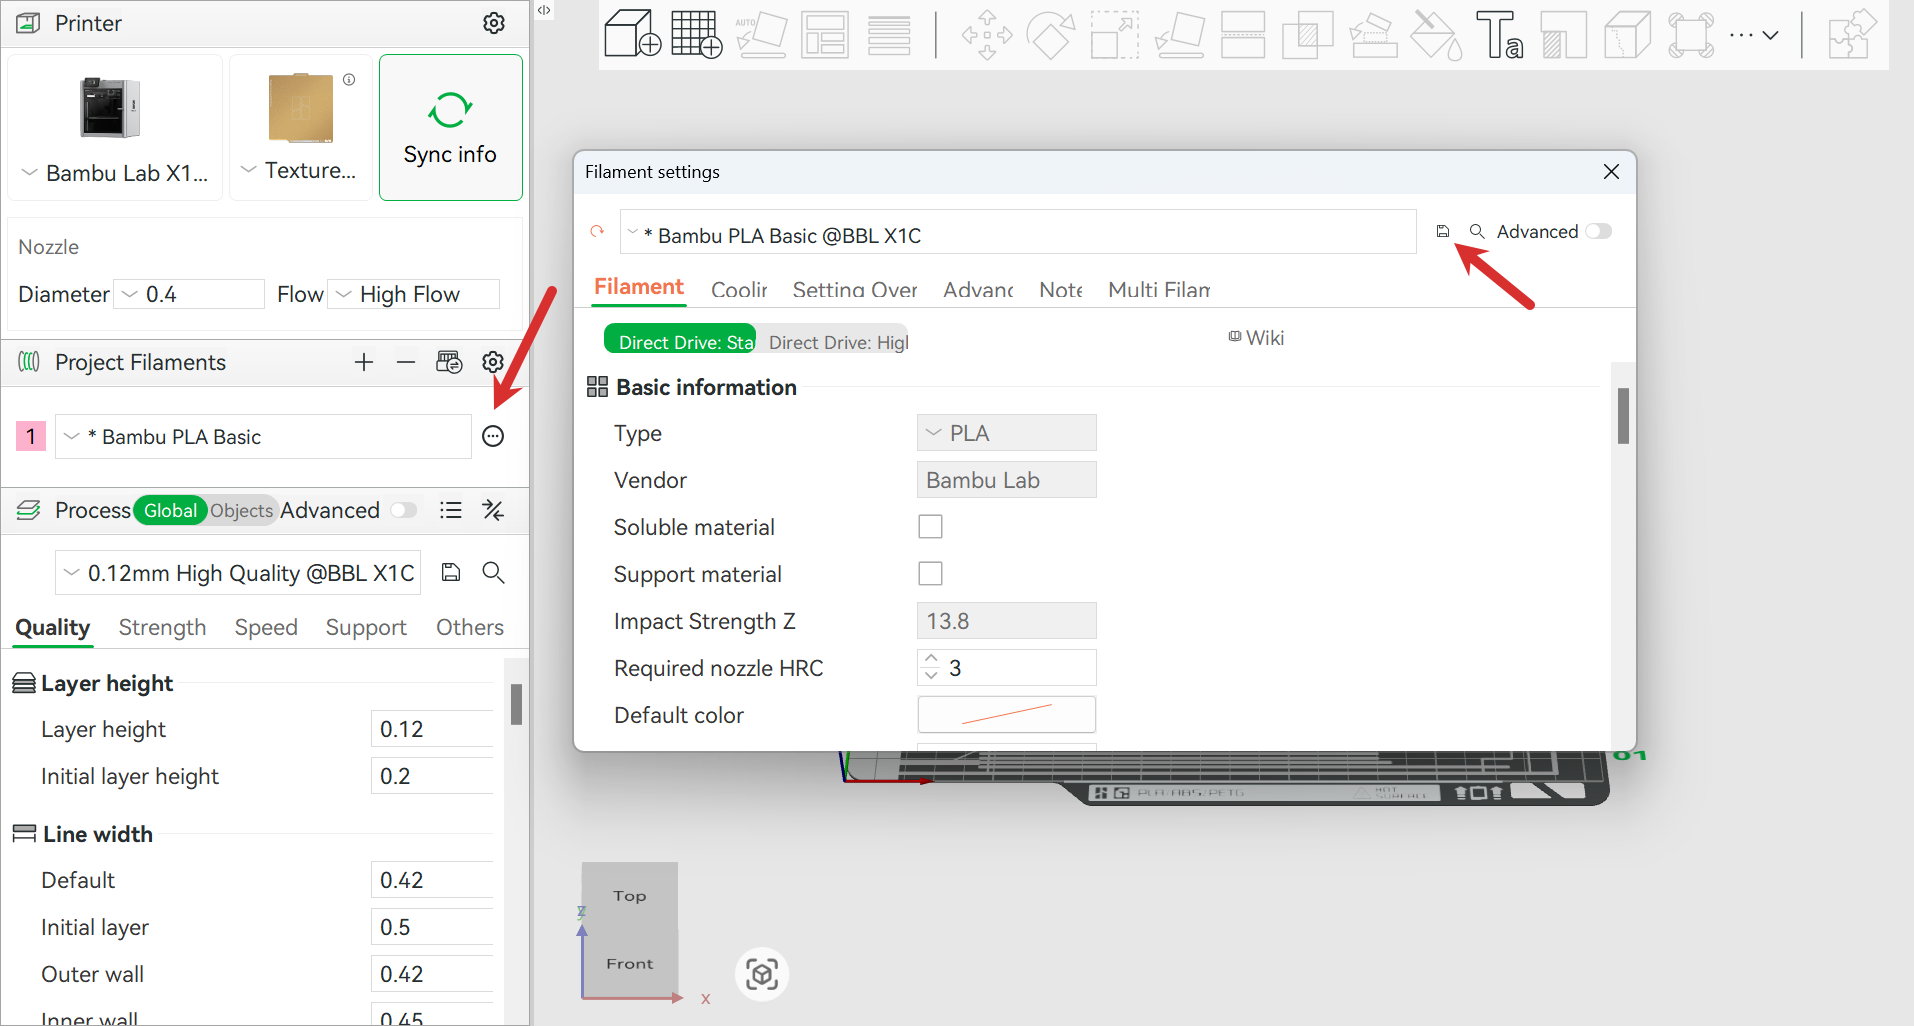Select the Move tool with four arrows
This screenshot has height=1026, width=1914.
point(987,34)
